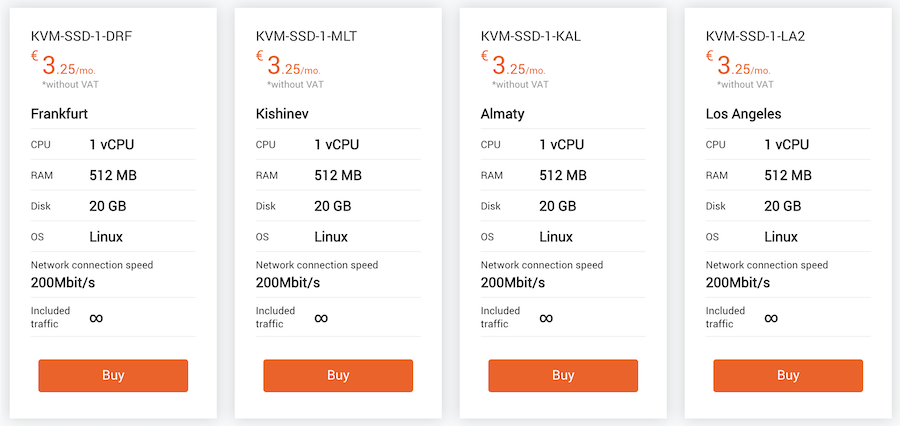Select the KVM-SSD-1-DRF plan title
Viewport: 900px width, 426px height.
tap(82, 37)
